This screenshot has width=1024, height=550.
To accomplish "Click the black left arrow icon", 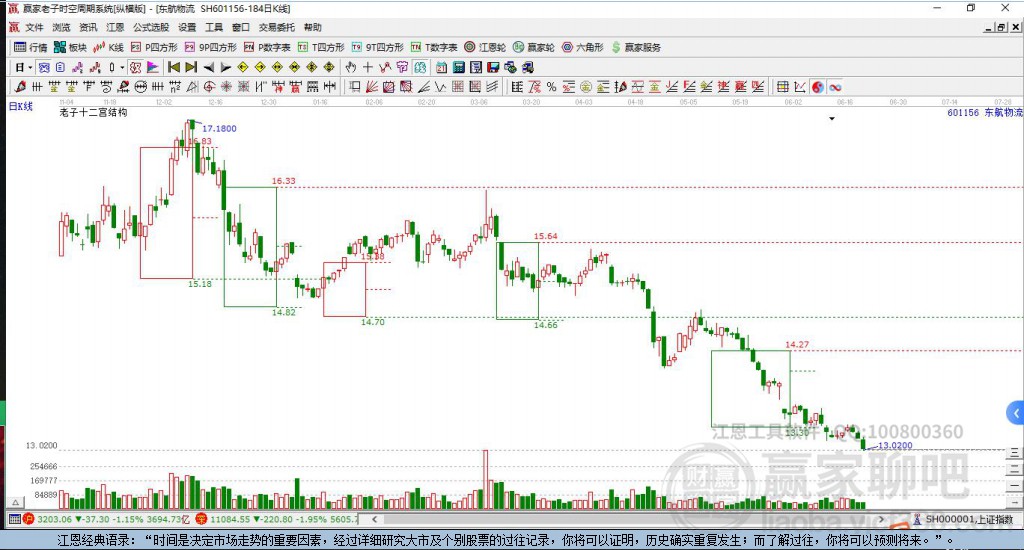I will click(x=208, y=67).
